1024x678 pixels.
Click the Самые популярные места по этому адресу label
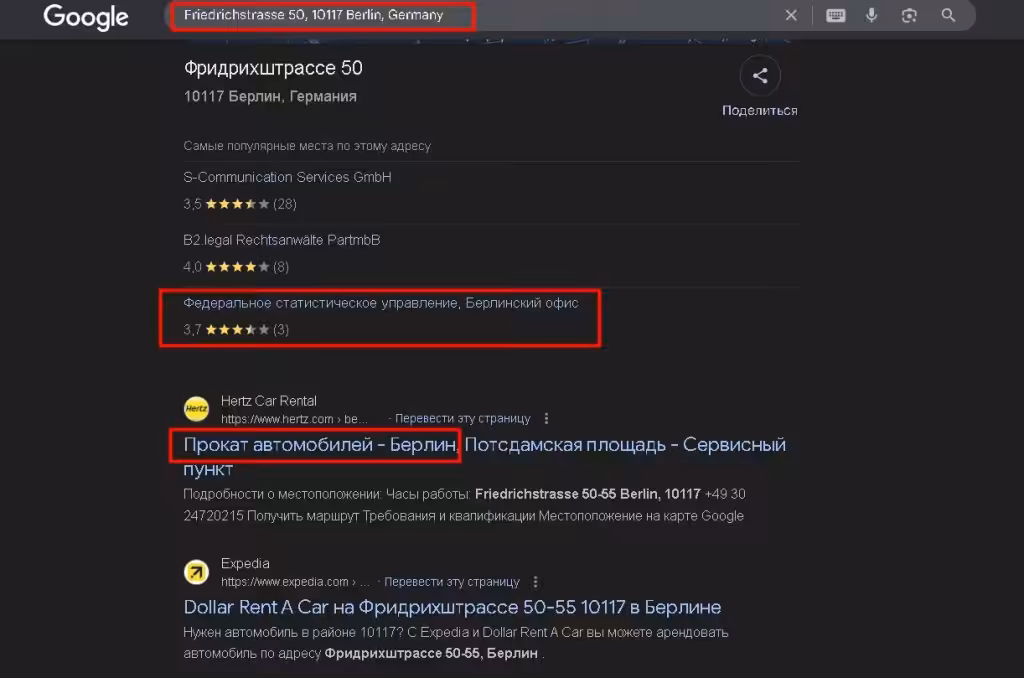pos(307,146)
